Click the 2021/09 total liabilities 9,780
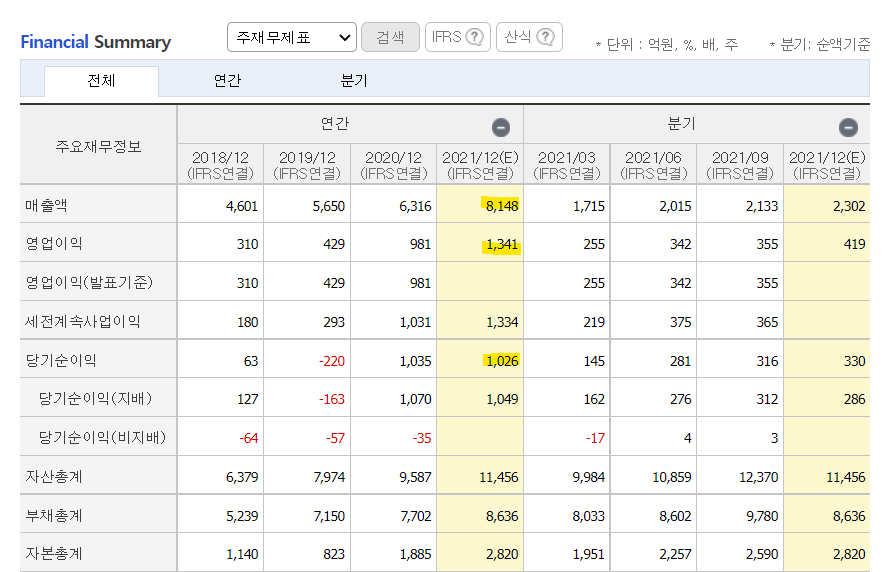This screenshot has width=884, height=572. (x=762, y=516)
